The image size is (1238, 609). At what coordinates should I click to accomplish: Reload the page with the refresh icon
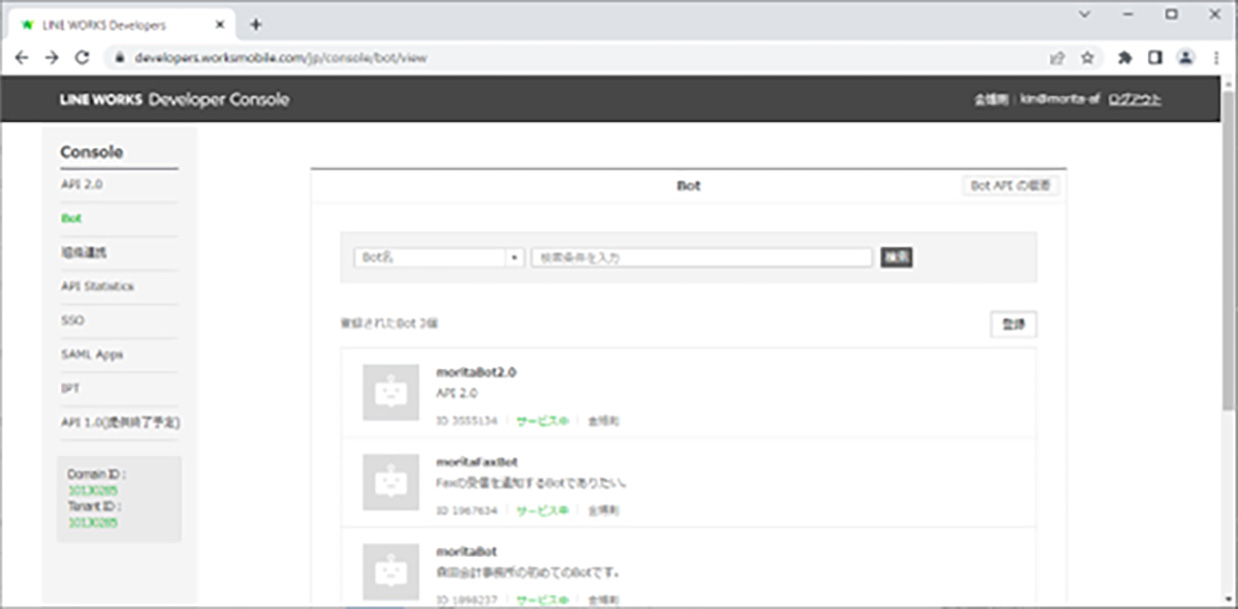click(82, 58)
